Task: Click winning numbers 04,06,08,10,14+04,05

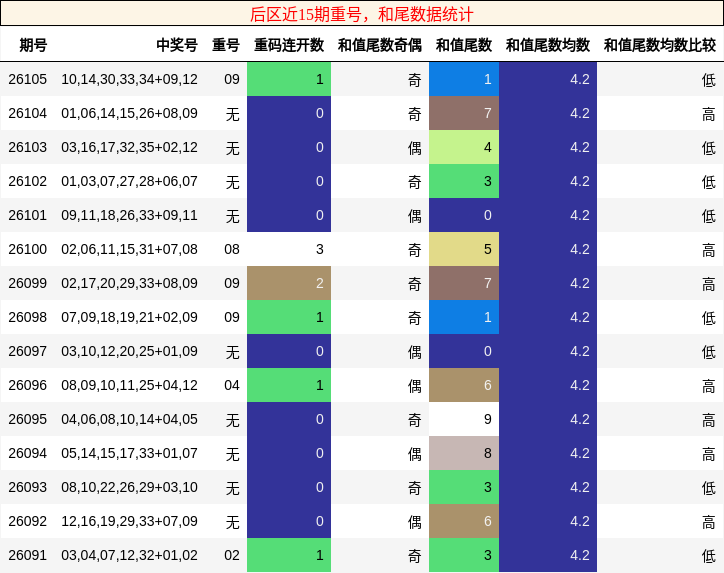Action: click(129, 419)
